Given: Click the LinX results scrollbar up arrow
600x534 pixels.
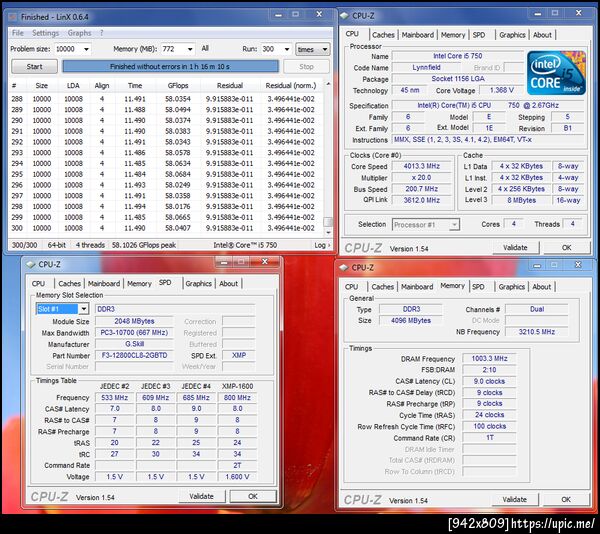Looking at the screenshot, I should pos(328,84).
